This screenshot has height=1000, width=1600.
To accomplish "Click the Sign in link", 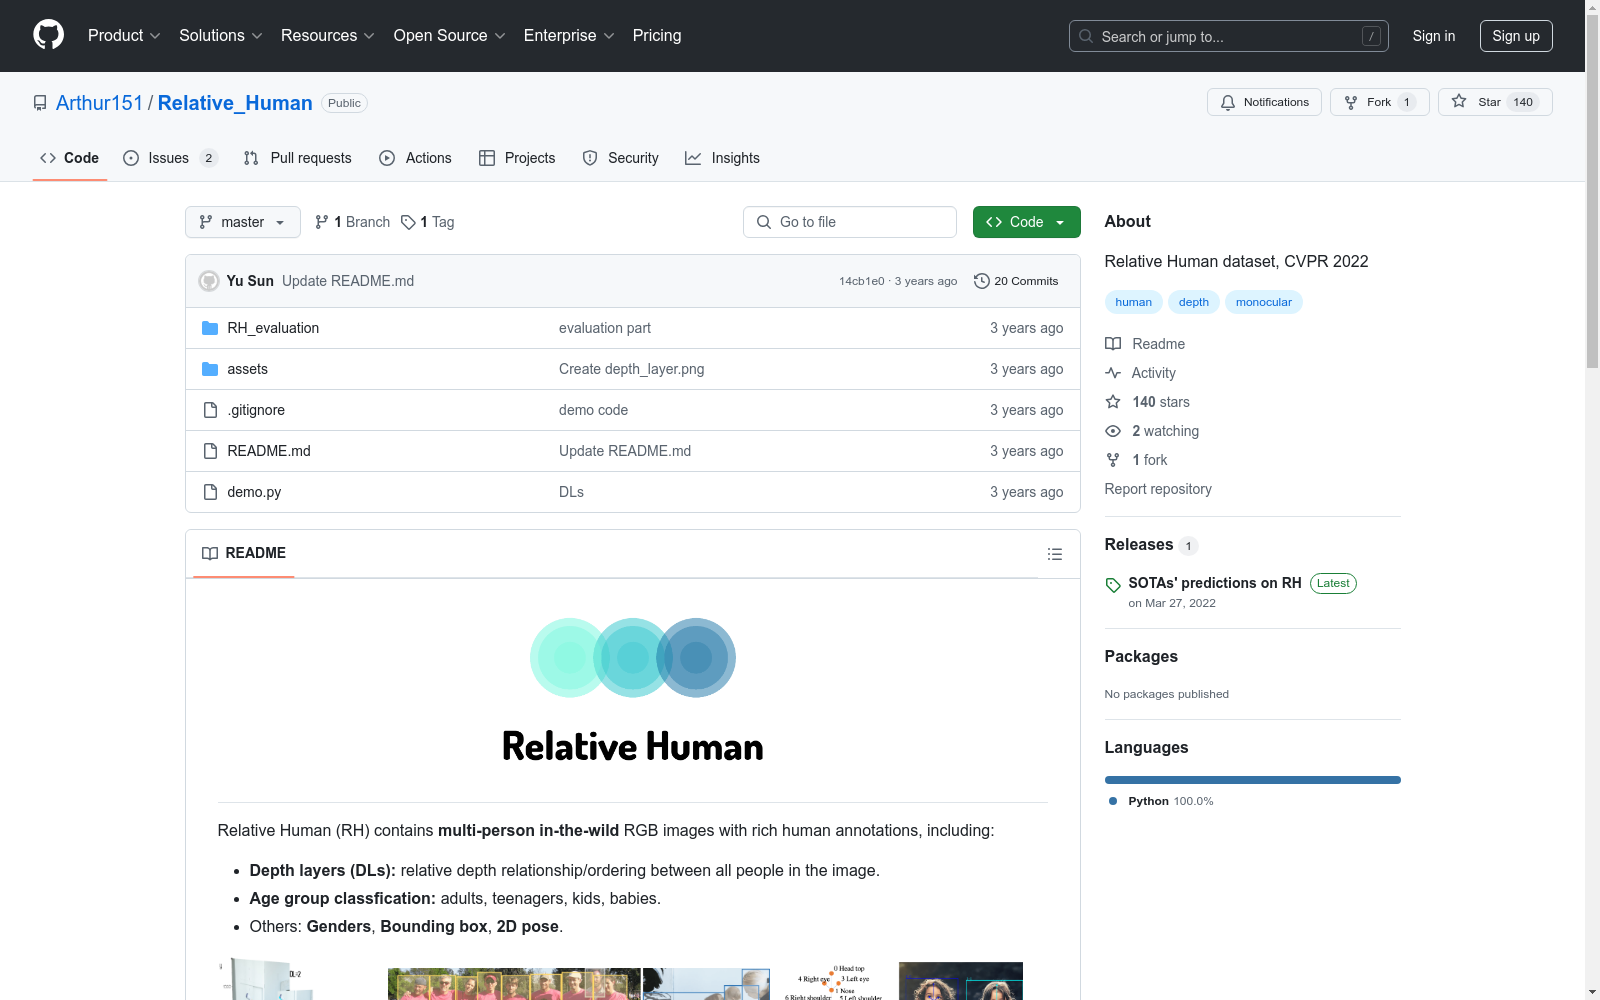I will pos(1434,36).
